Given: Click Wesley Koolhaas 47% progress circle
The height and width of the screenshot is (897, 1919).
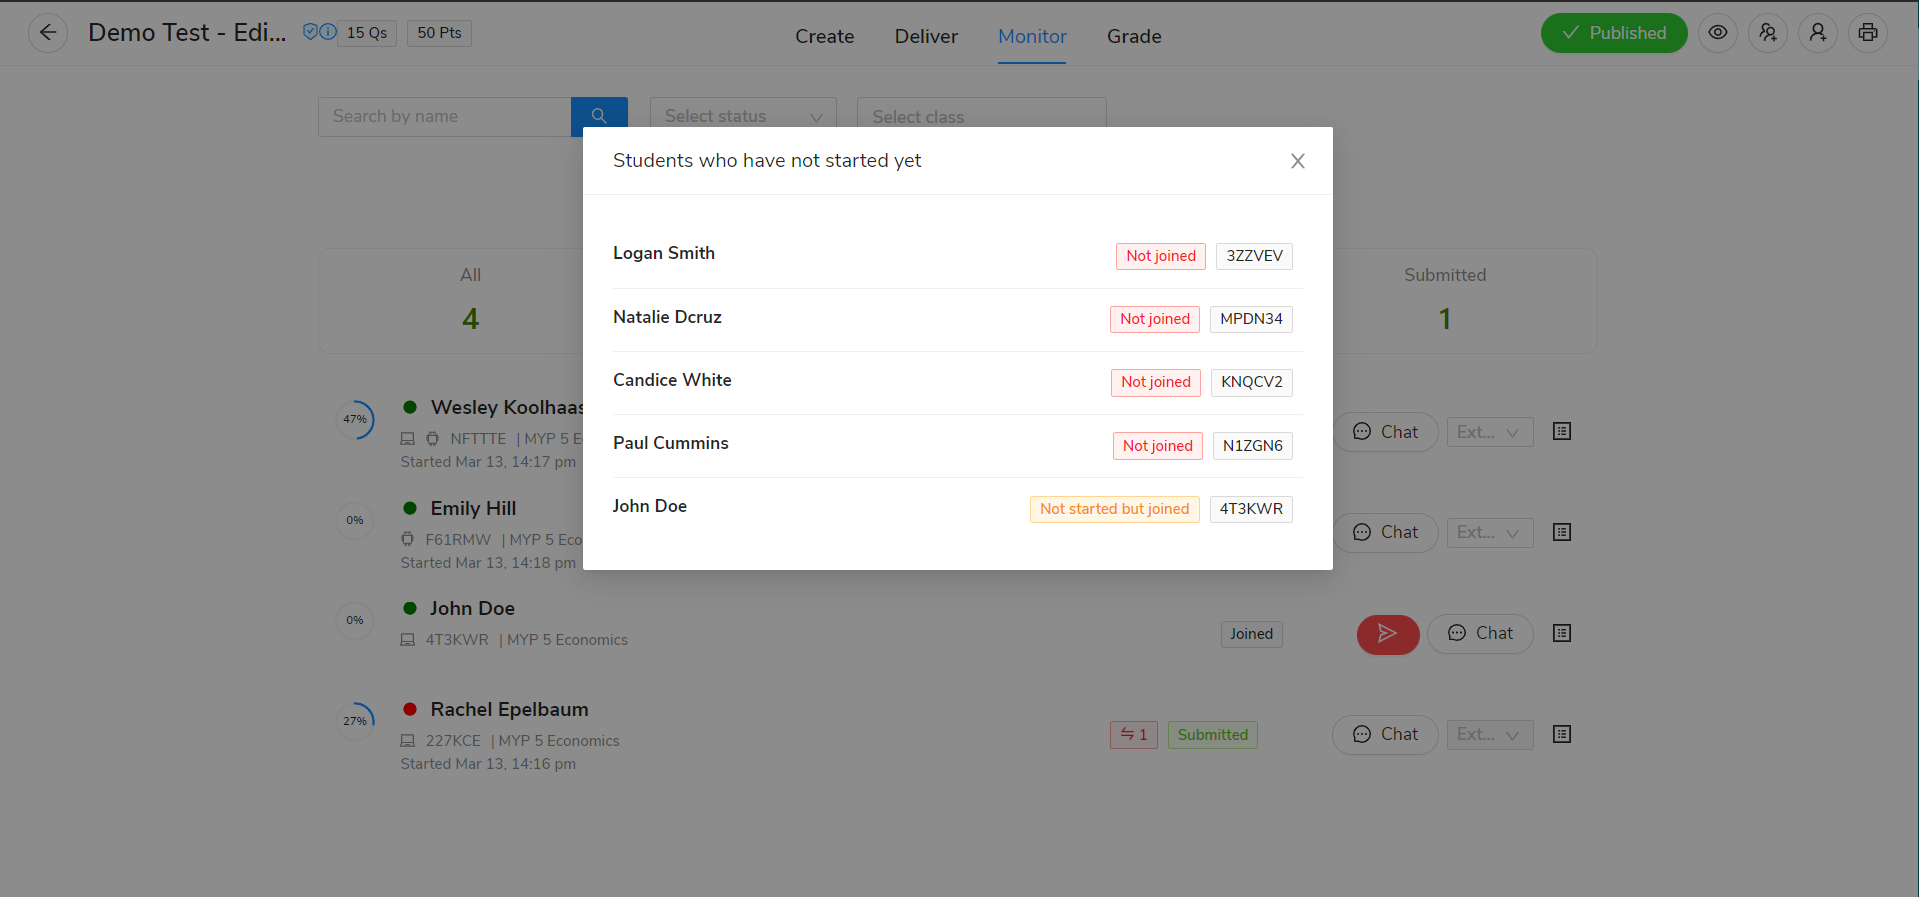Looking at the screenshot, I should point(355,419).
